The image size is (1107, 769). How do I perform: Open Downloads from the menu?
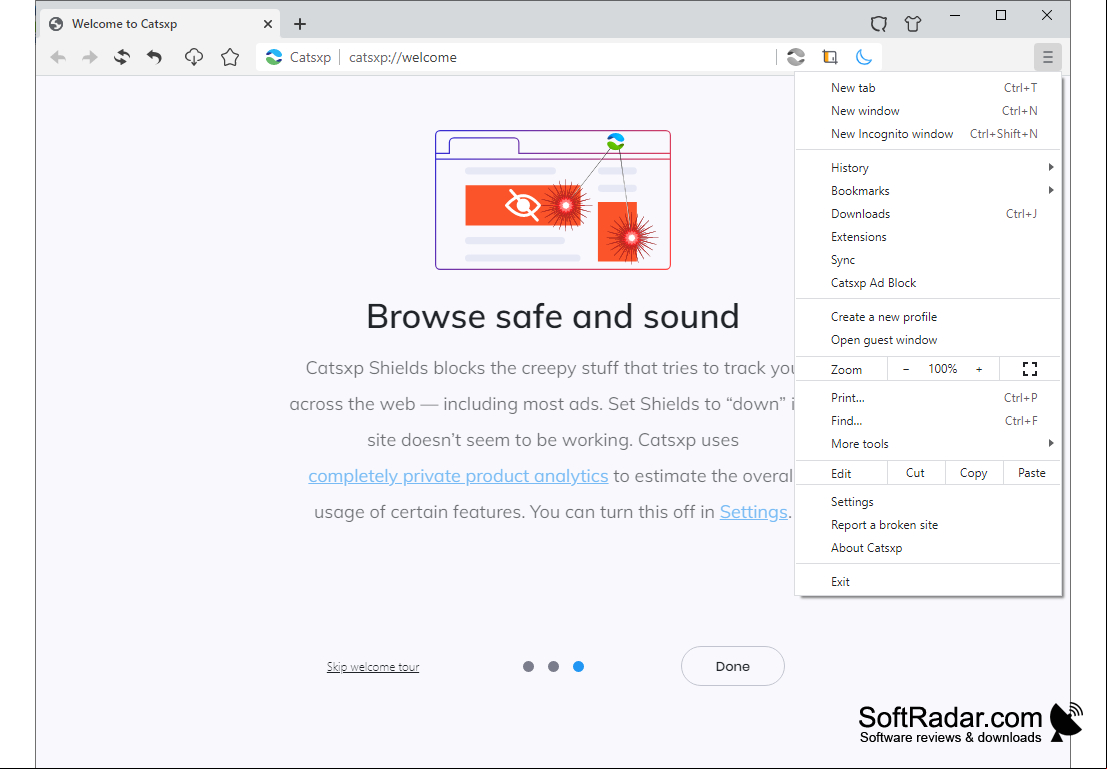click(928, 214)
